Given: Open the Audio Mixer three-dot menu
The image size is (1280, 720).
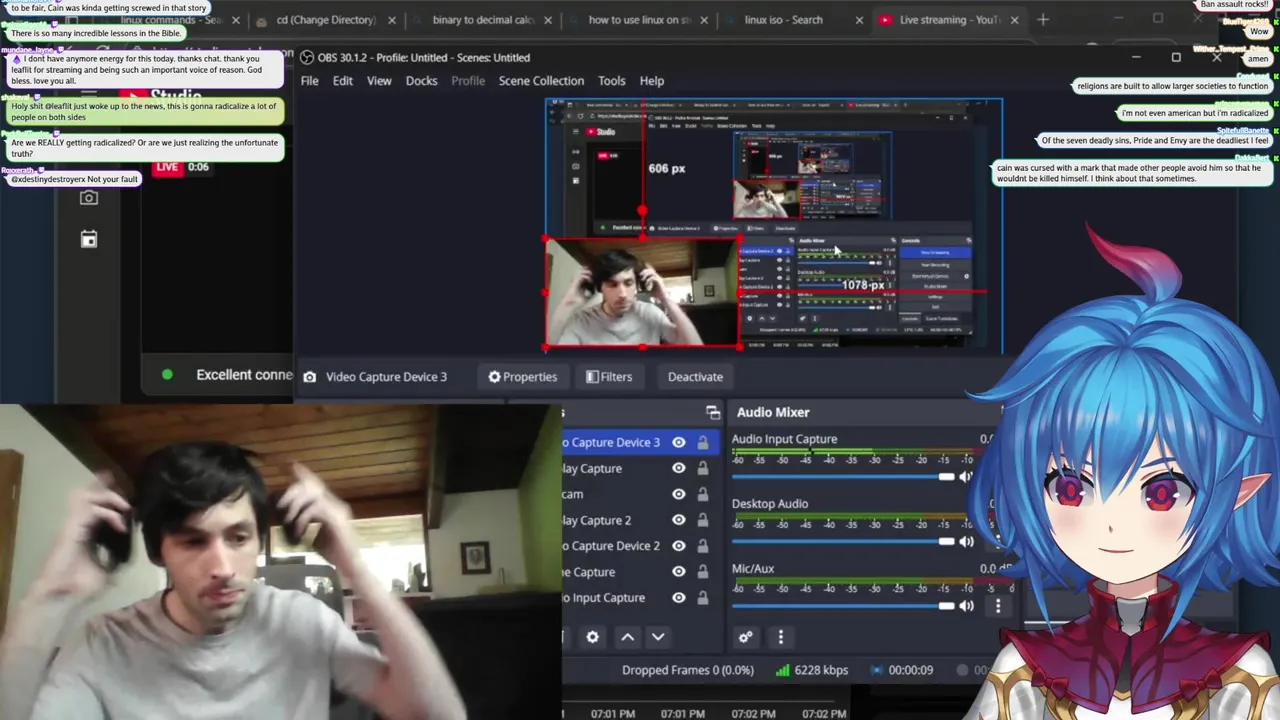Looking at the screenshot, I should [781, 637].
